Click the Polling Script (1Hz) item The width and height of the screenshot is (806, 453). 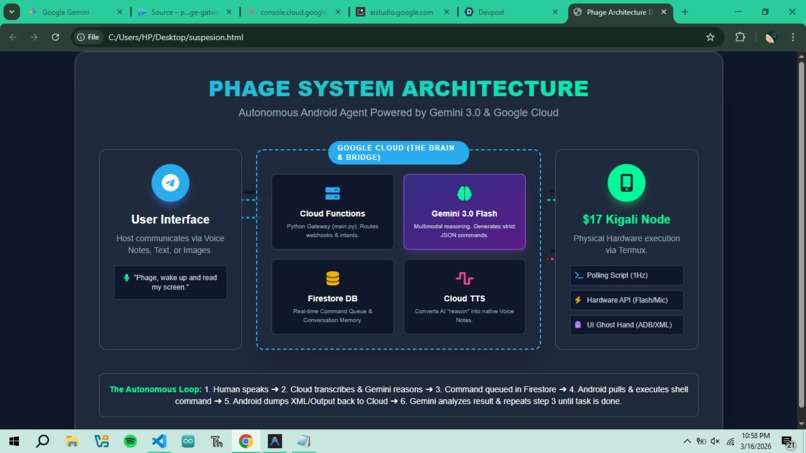click(626, 276)
